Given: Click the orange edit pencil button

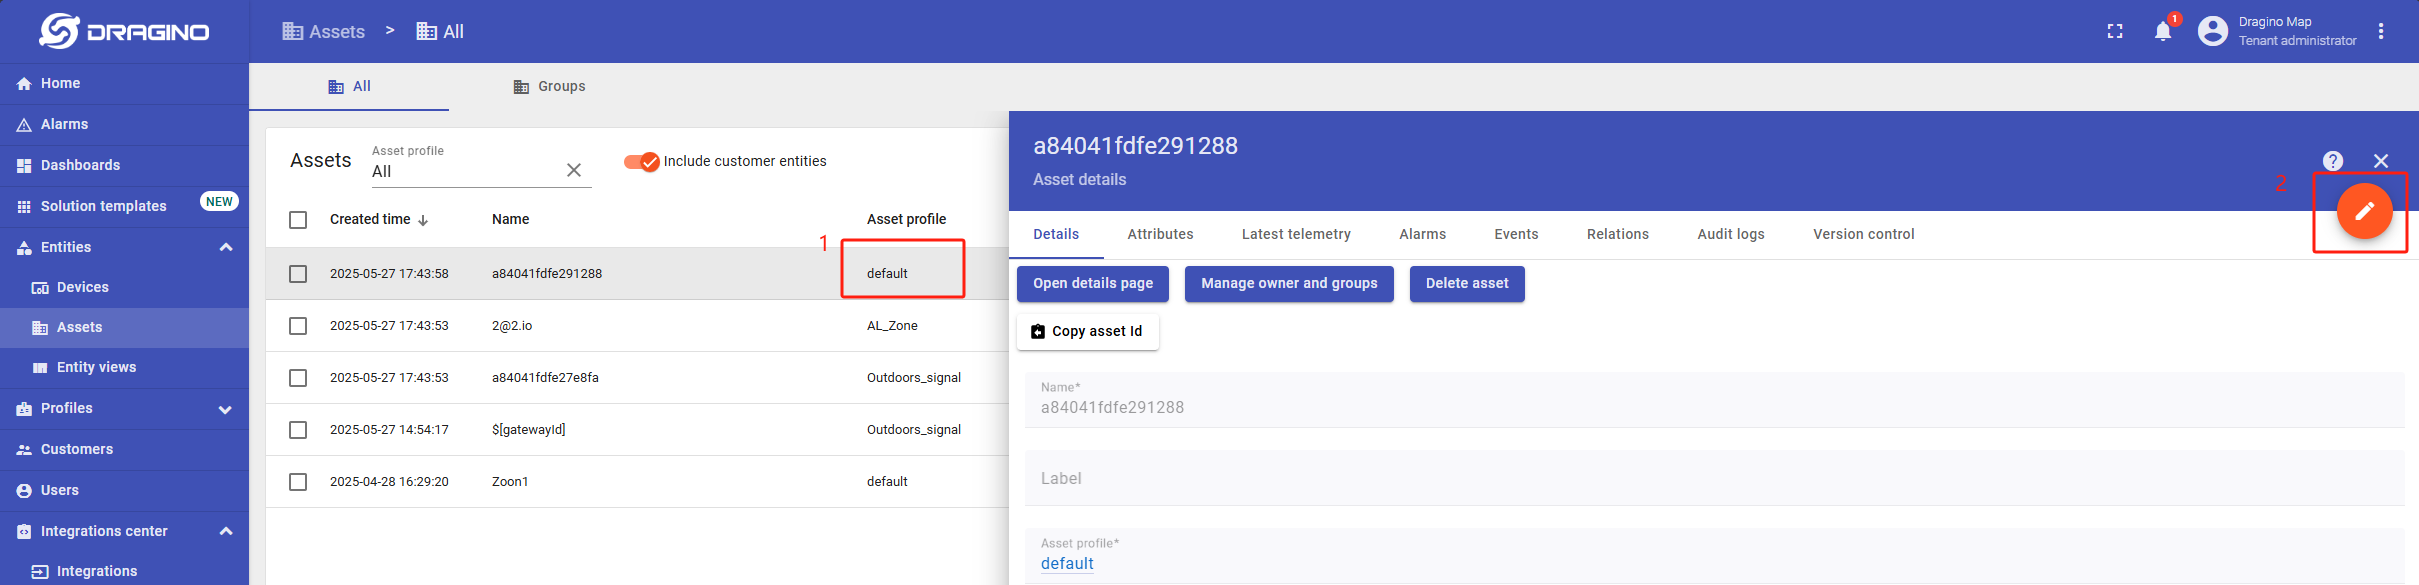Looking at the screenshot, I should pyautogui.click(x=2364, y=211).
